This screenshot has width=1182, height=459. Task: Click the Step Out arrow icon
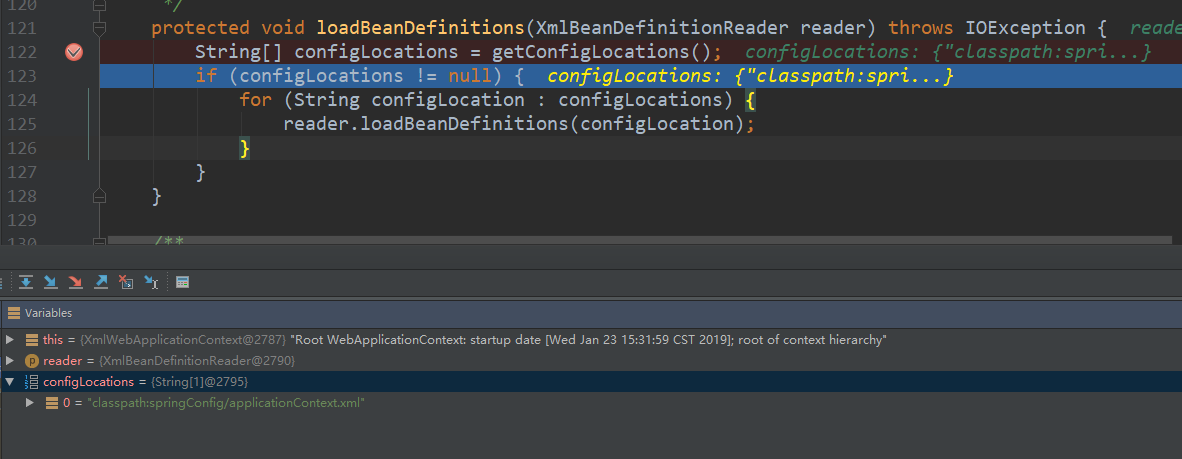101,282
